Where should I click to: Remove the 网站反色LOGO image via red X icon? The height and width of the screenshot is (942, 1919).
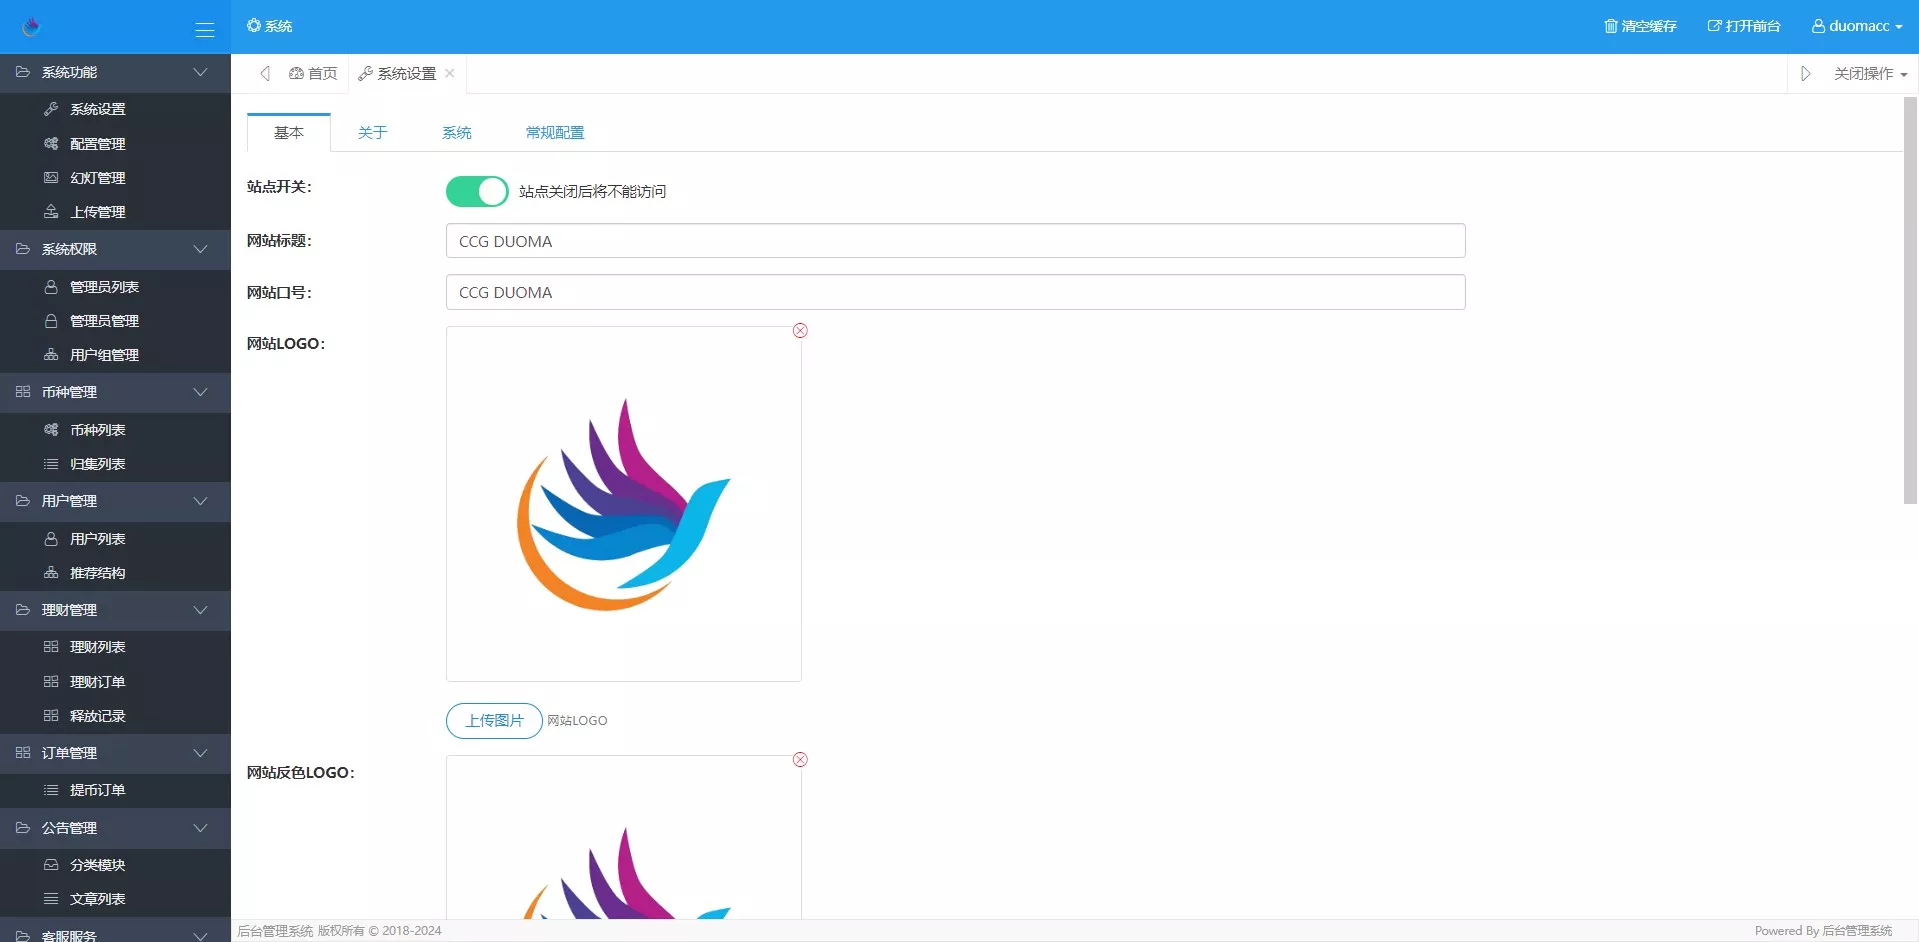coord(800,760)
